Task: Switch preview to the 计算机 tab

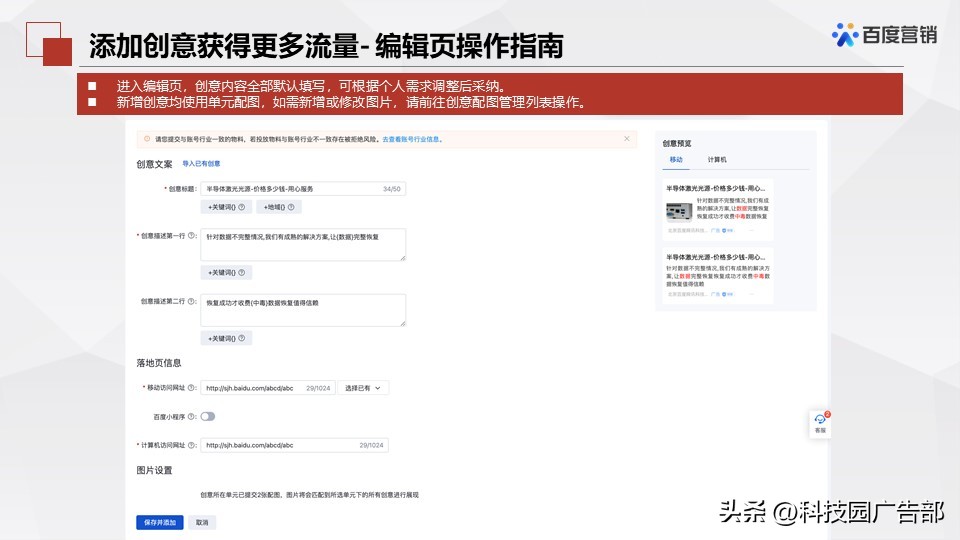Action: tap(717, 160)
